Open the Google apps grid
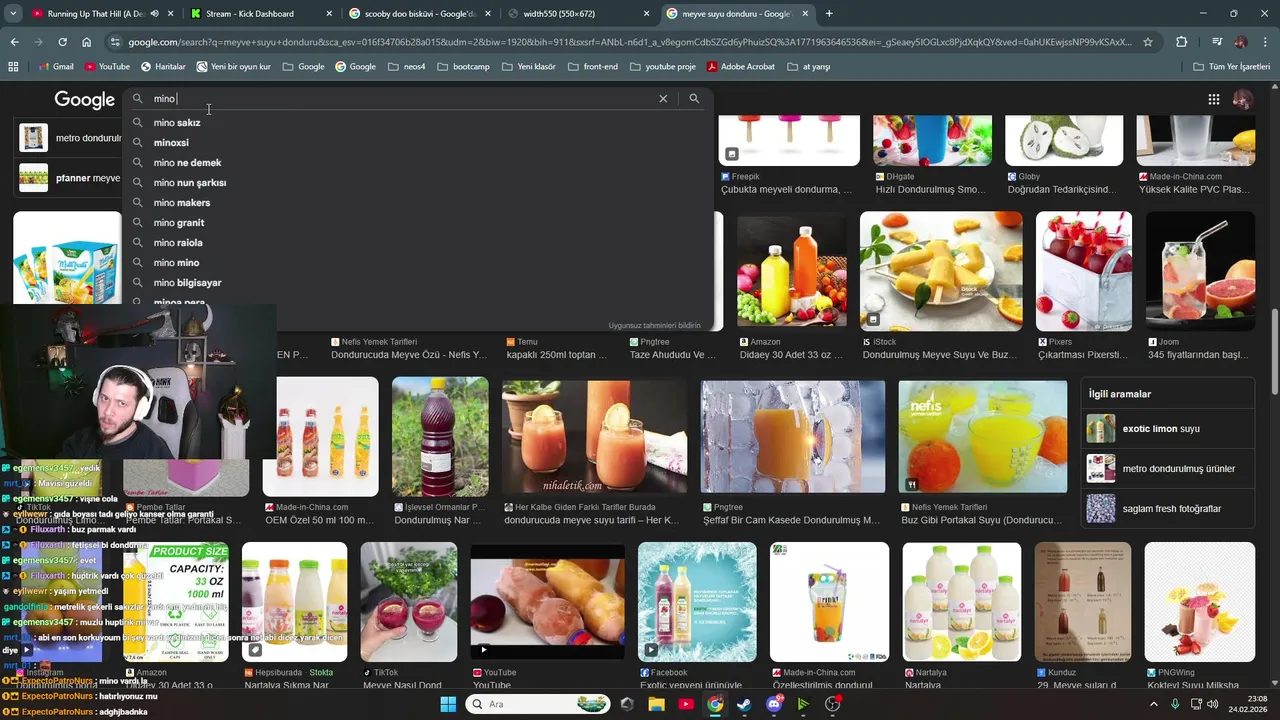Image resolution: width=1280 pixels, height=720 pixels. tap(1213, 99)
